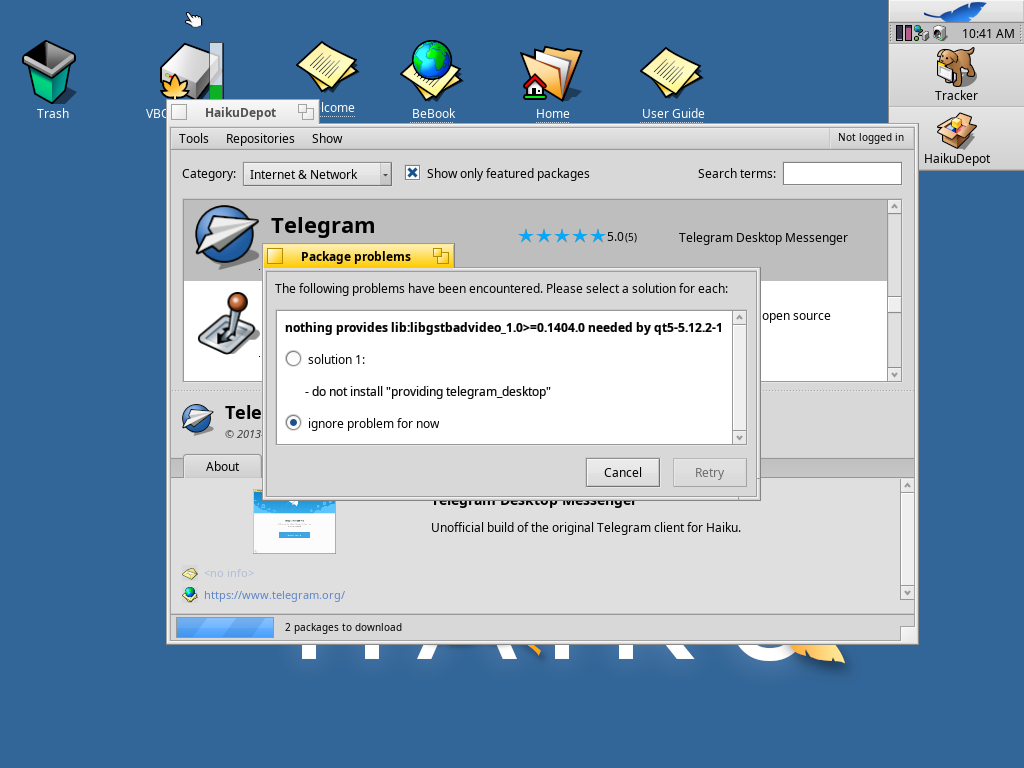
Task: Click the 'Unofficial build of the original Telegram client' description
Action: coord(586,528)
